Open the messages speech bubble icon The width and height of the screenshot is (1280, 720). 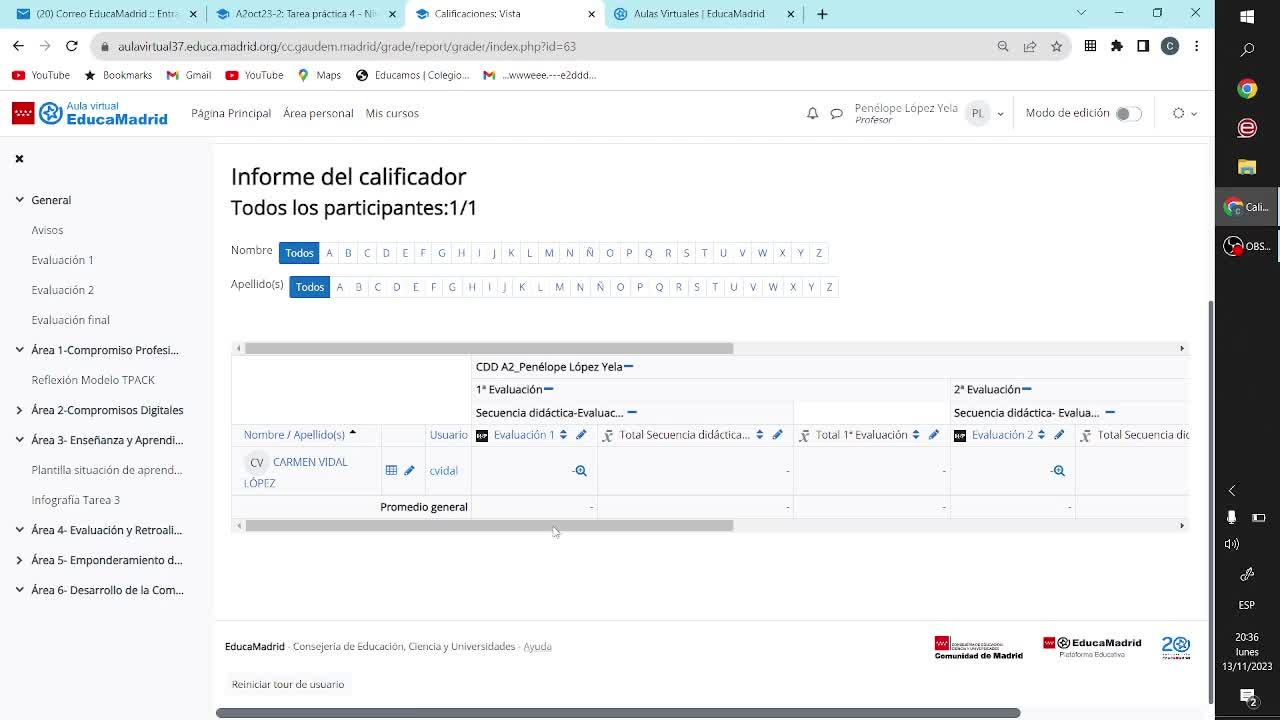[x=836, y=114]
